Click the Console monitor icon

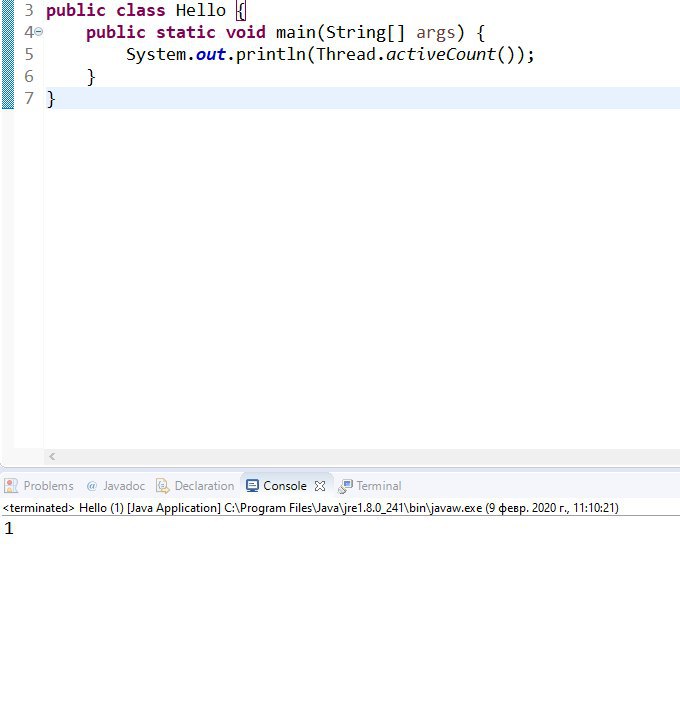[252, 486]
